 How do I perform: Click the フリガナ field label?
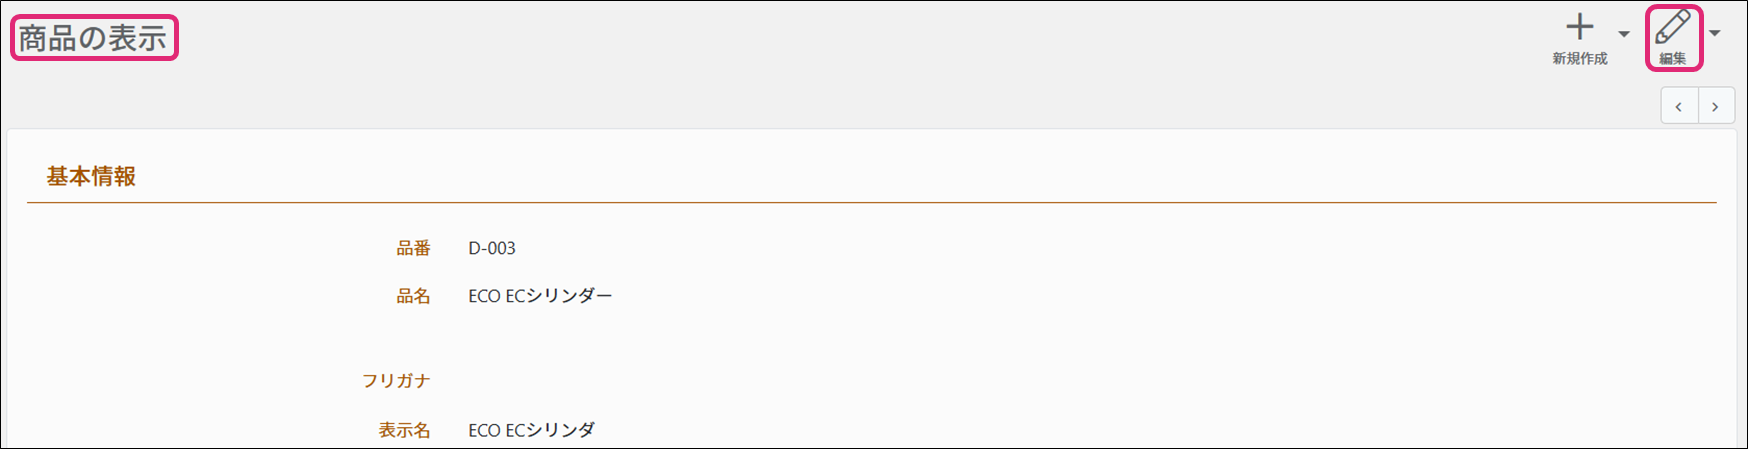(x=396, y=381)
